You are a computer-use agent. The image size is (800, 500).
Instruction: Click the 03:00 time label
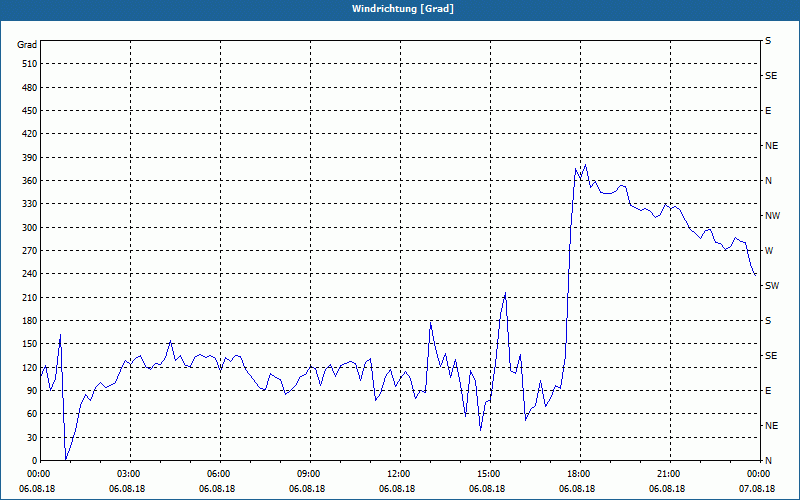pyautogui.click(x=130, y=473)
